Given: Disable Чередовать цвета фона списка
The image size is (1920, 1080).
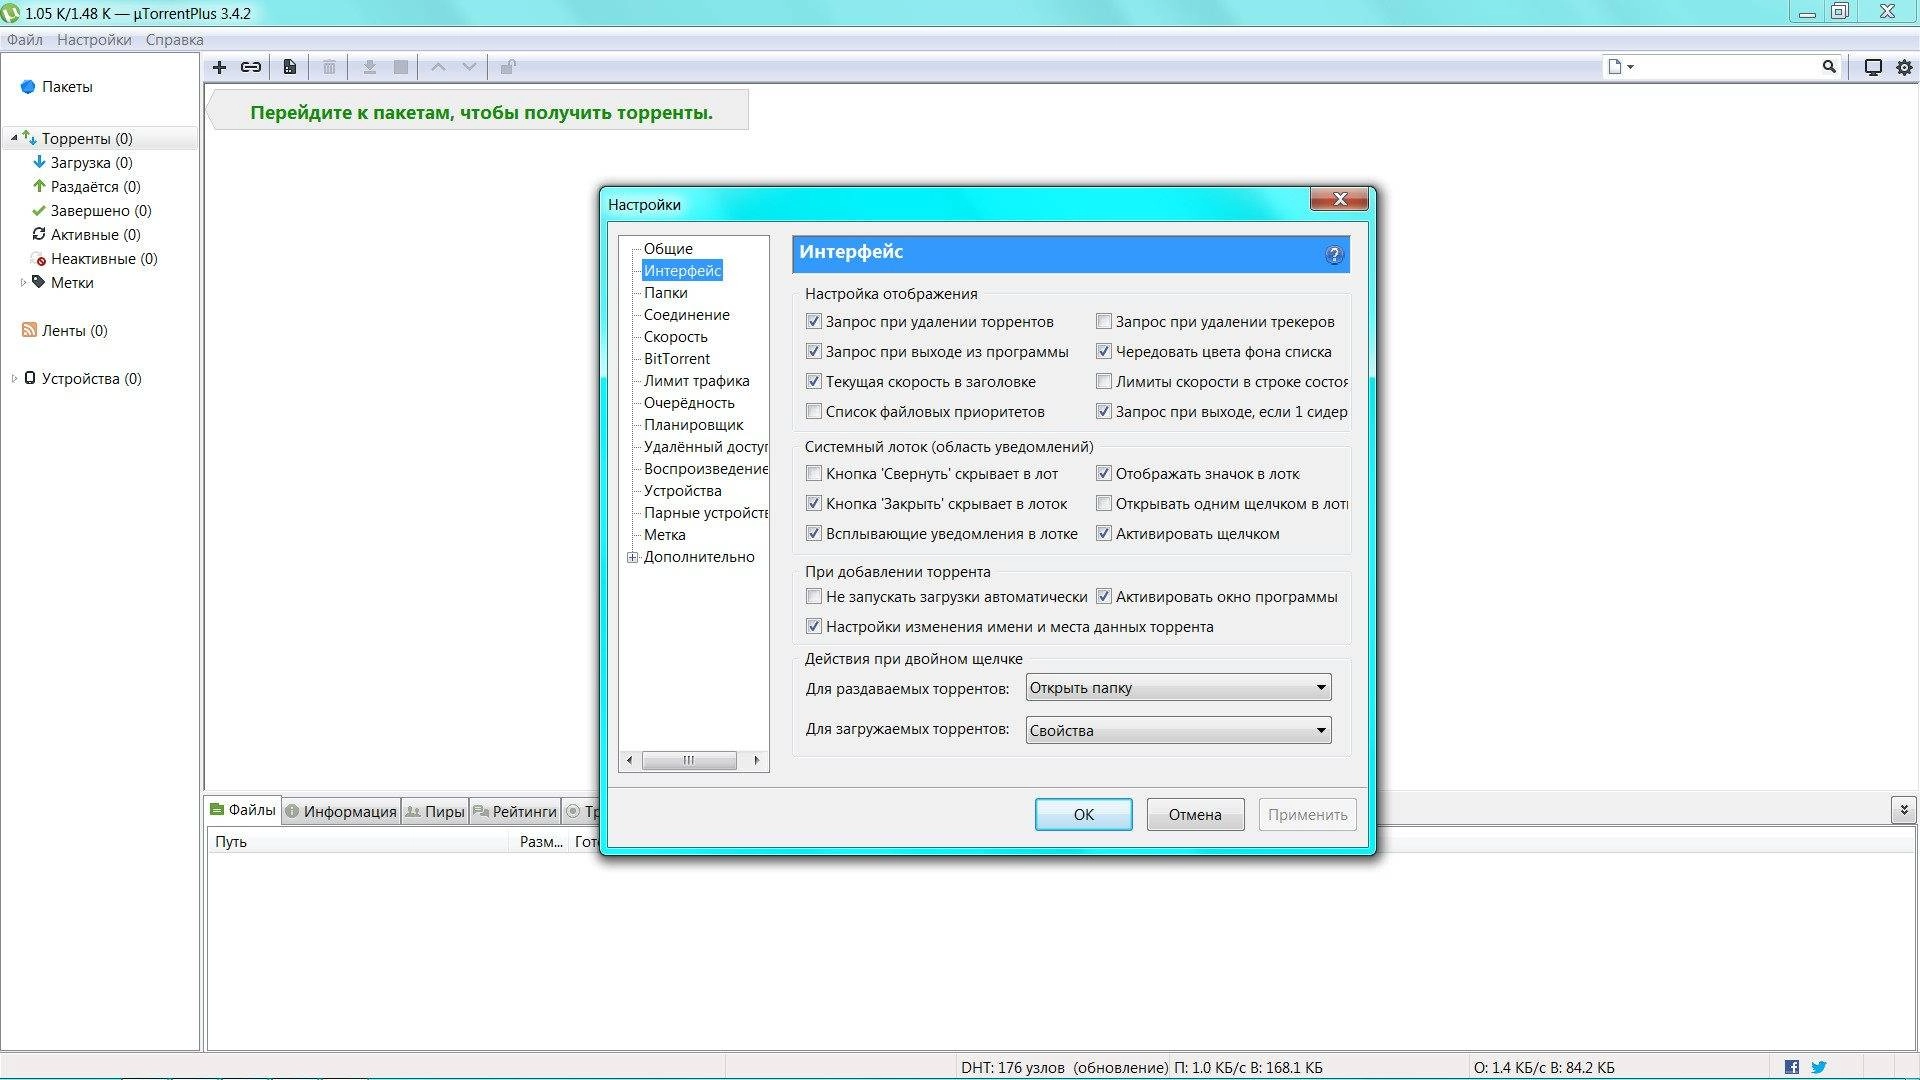Looking at the screenshot, I should click(1104, 351).
